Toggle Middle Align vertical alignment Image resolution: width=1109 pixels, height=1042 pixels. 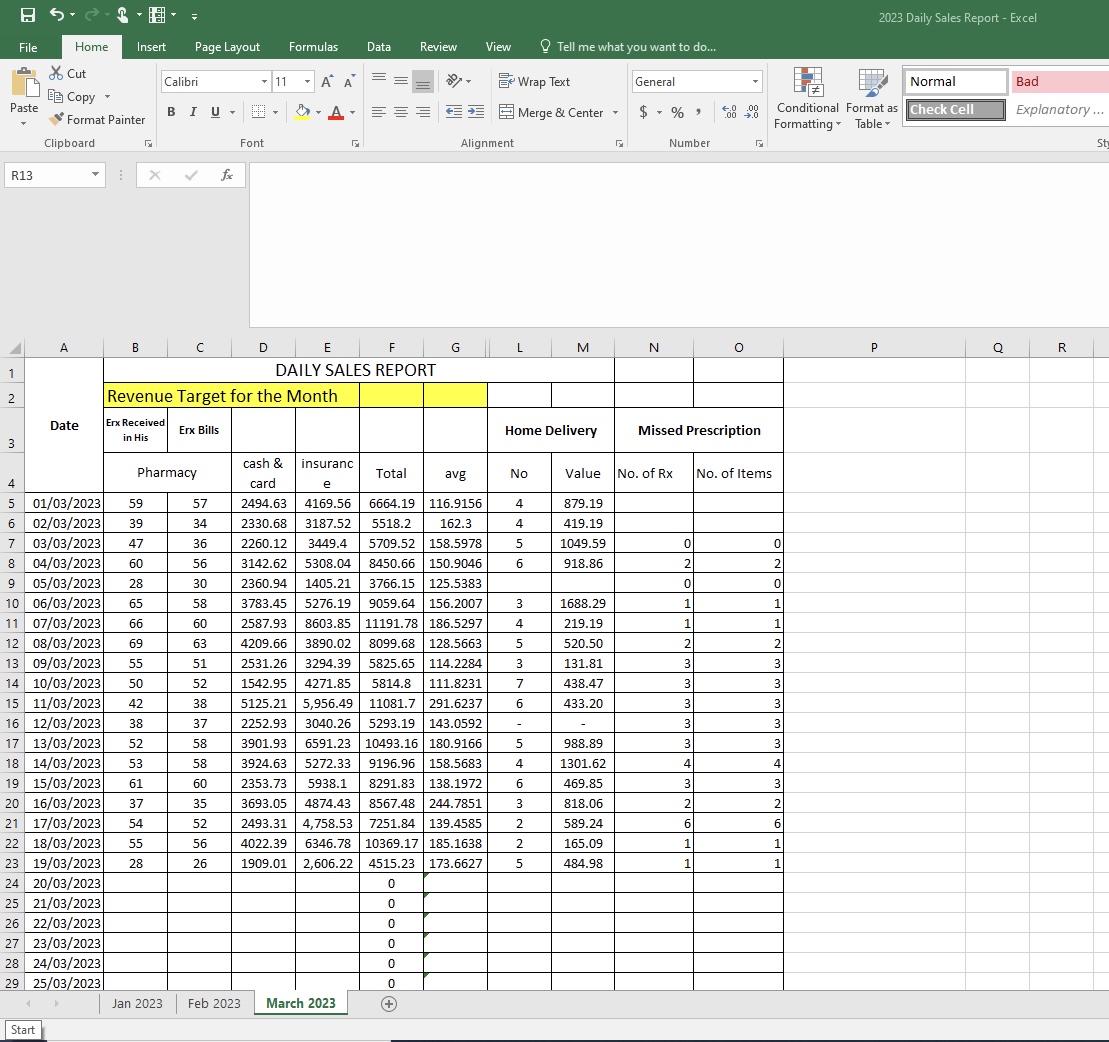click(x=401, y=81)
